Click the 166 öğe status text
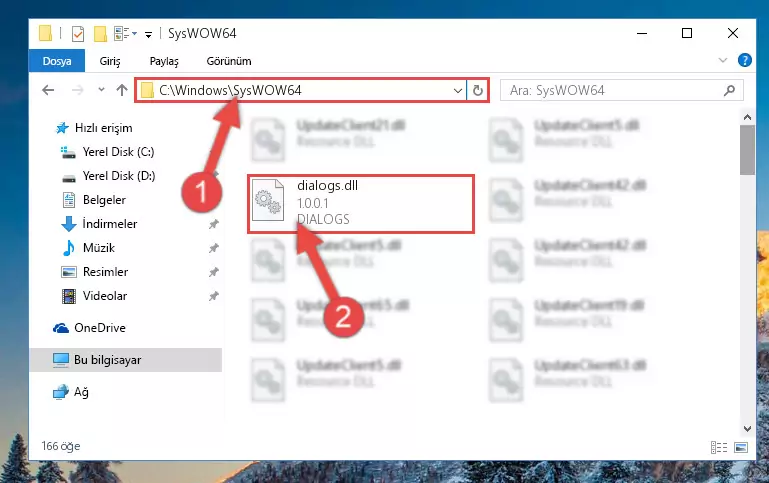Image resolution: width=769 pixels, height=483 pixels. [61, 446]
